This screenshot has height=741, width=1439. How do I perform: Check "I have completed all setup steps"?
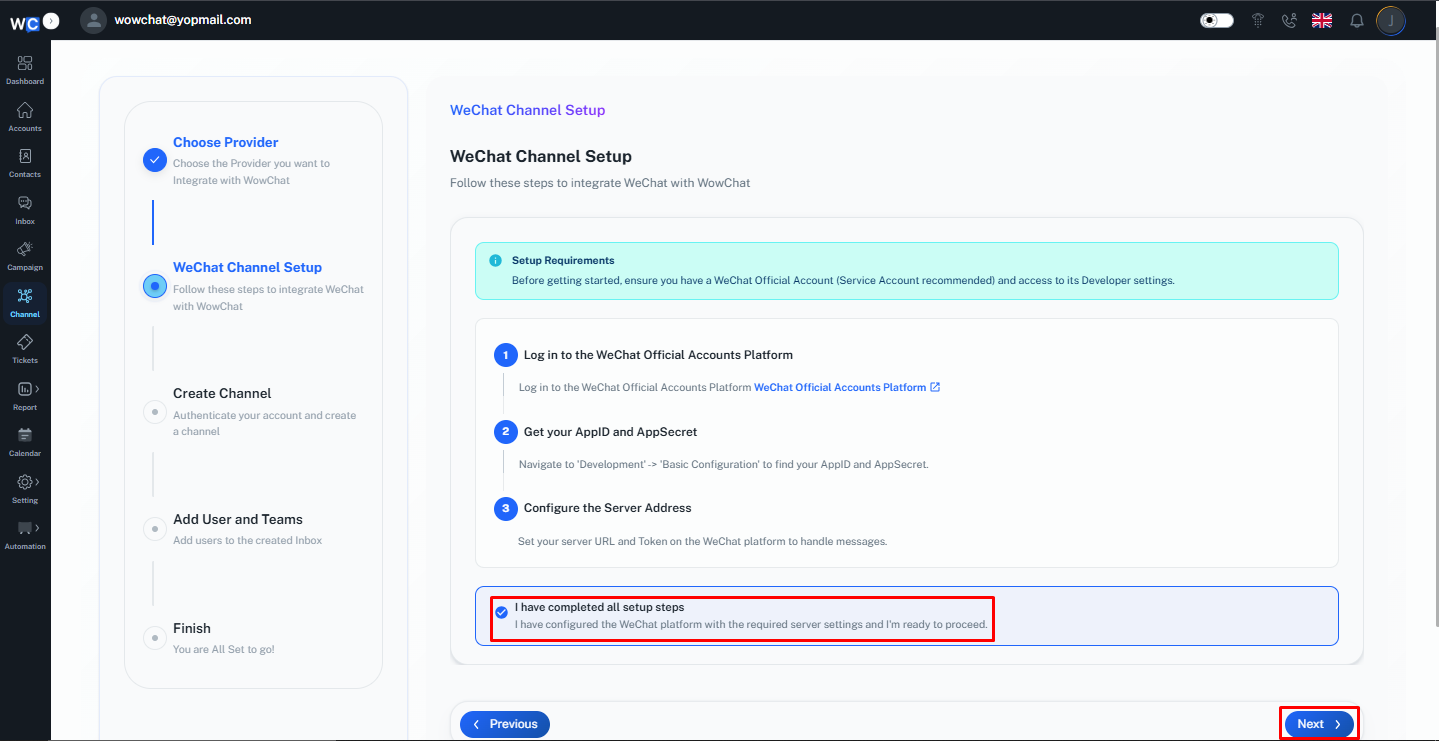[502, 612]
